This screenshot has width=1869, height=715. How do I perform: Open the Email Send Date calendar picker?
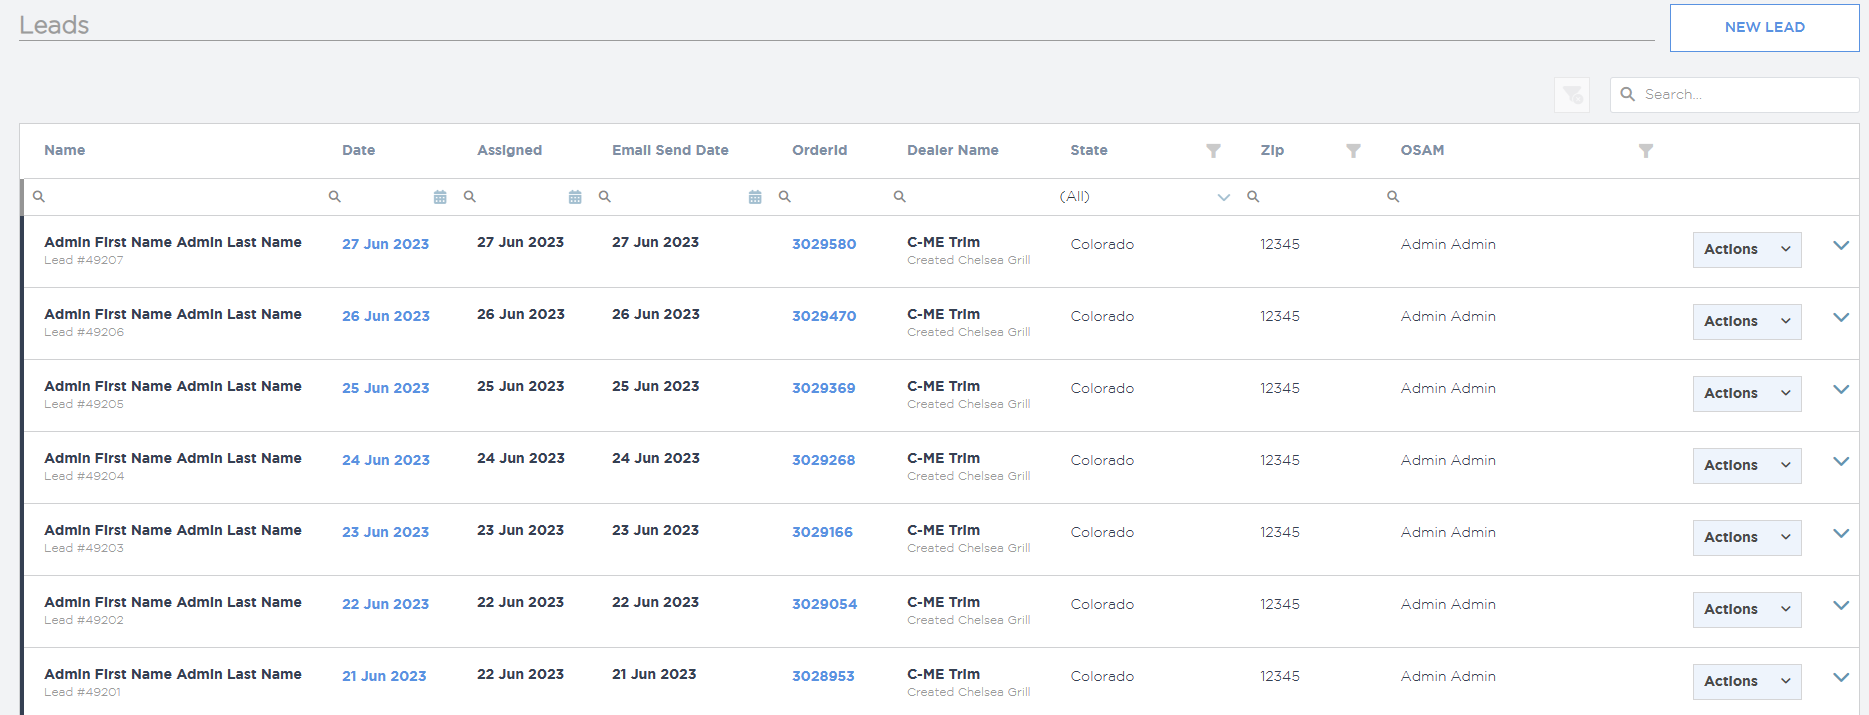pos(755,197)
